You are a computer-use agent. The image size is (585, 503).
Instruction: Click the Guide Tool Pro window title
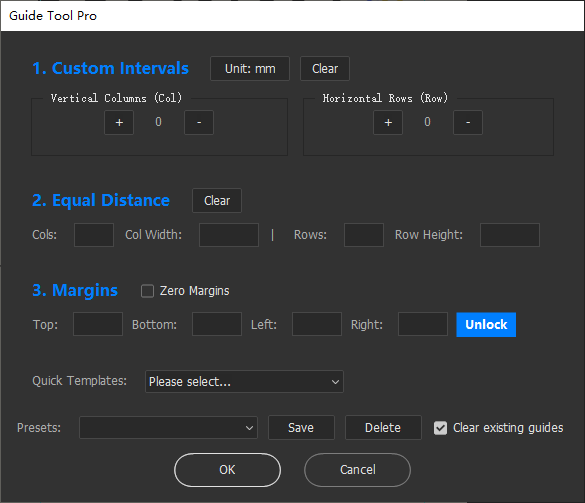(x=53, y=16)
